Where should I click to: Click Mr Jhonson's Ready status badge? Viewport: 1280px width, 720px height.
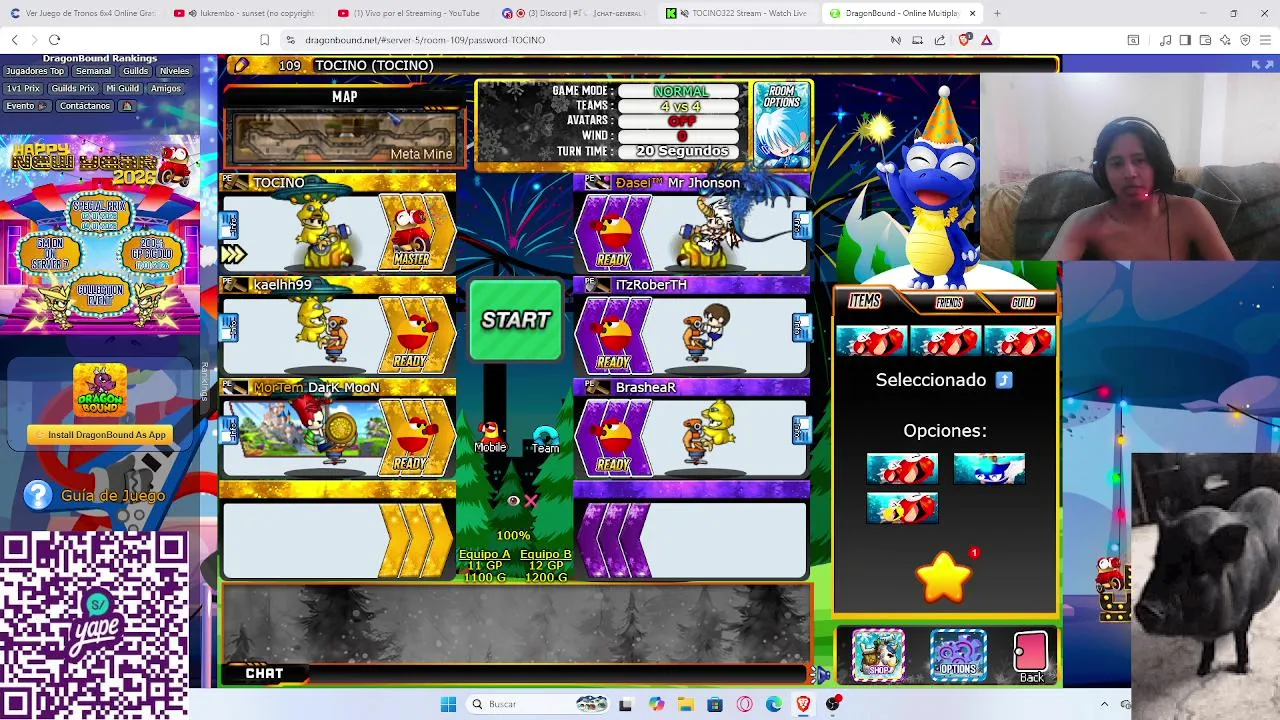613,233
